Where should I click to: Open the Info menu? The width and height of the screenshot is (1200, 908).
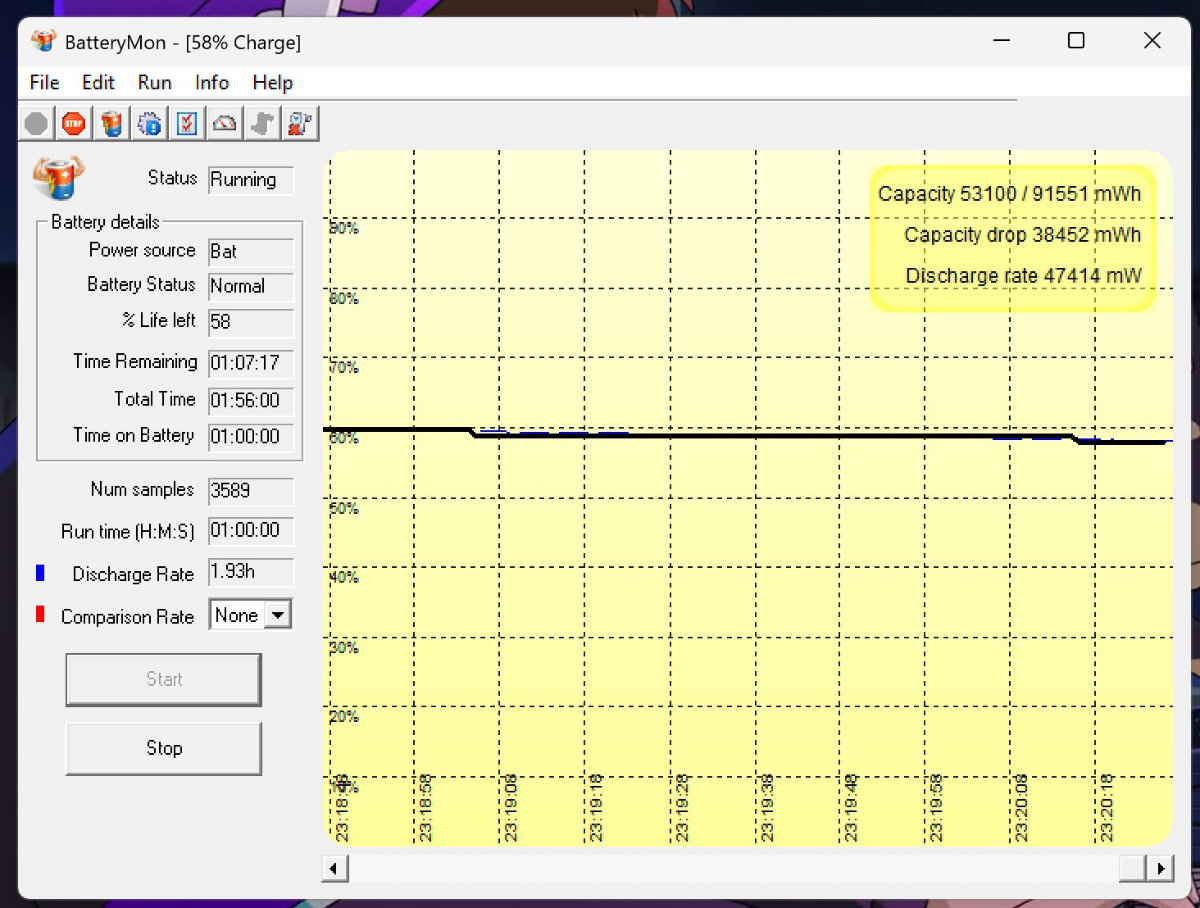coord(212,83)
